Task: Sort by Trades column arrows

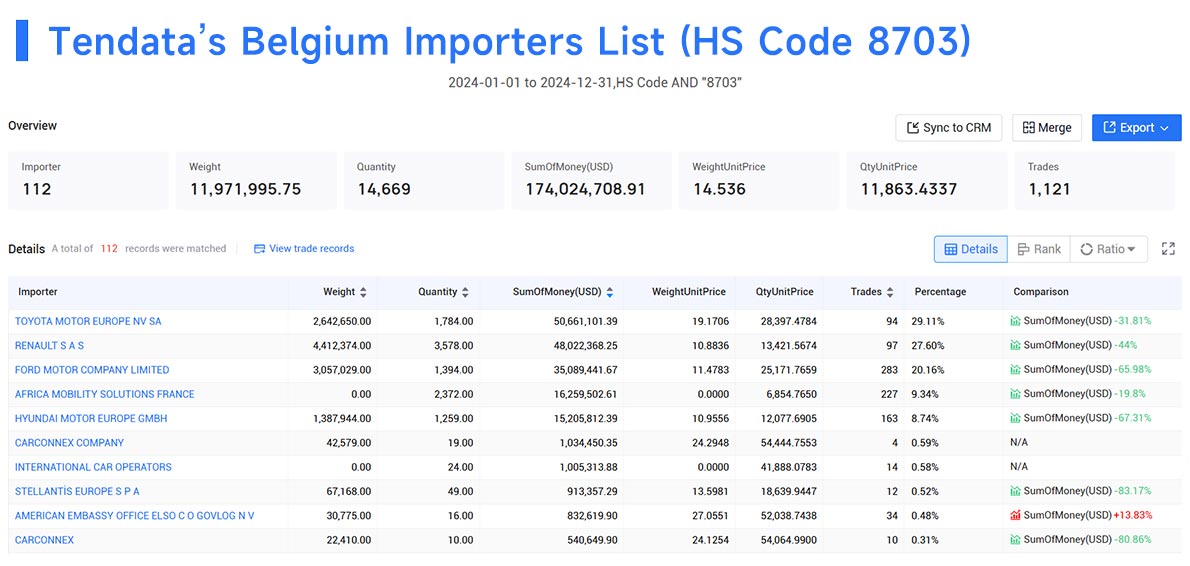Action: [x=889, y=292]
